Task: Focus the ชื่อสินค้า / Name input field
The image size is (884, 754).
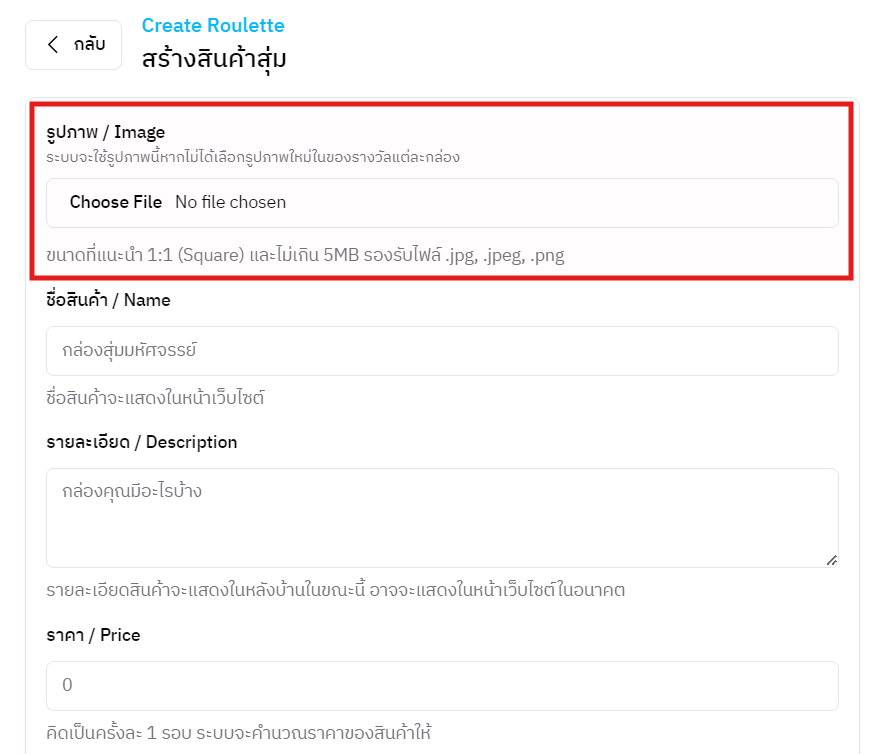Action: [442, 351]
